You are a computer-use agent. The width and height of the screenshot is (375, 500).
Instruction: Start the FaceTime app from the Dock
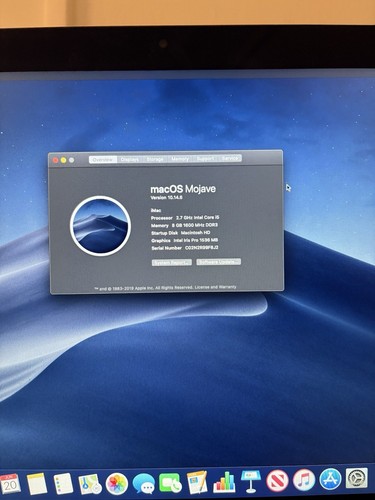(170, 483)
